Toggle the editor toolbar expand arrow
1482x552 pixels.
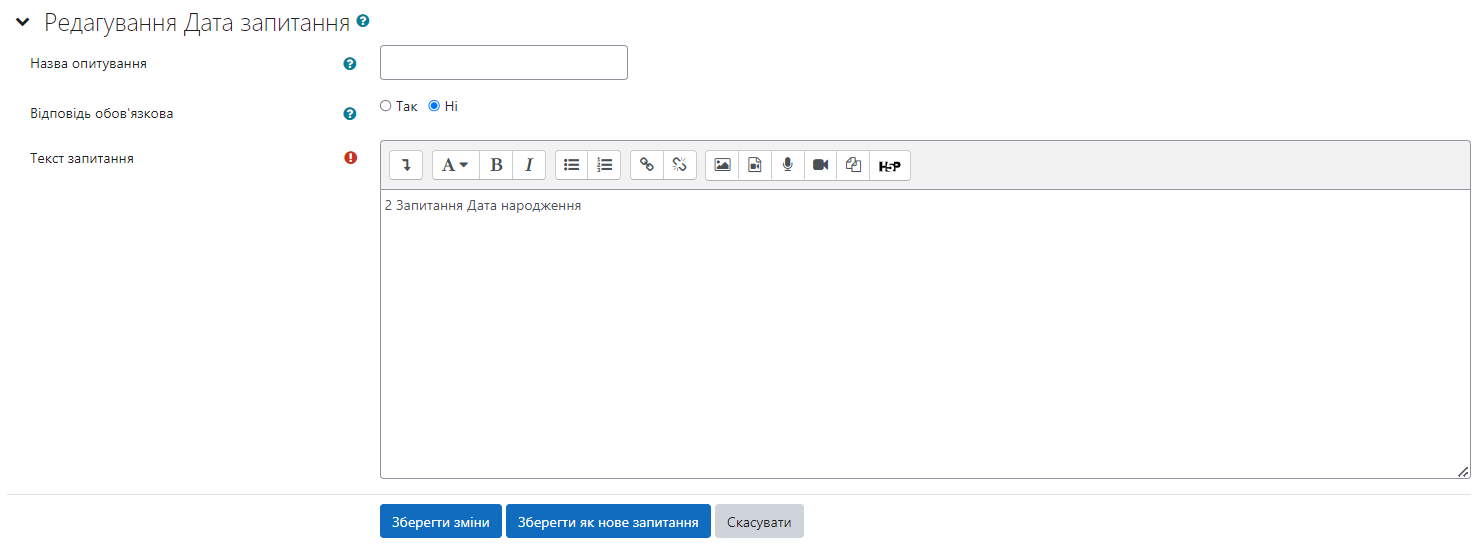(x=406, y=165)
